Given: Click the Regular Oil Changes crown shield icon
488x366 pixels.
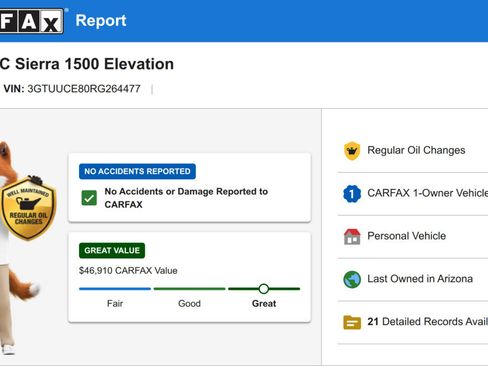Looking at the screenshot, I should pyautogui.click(x=352, y=151).
